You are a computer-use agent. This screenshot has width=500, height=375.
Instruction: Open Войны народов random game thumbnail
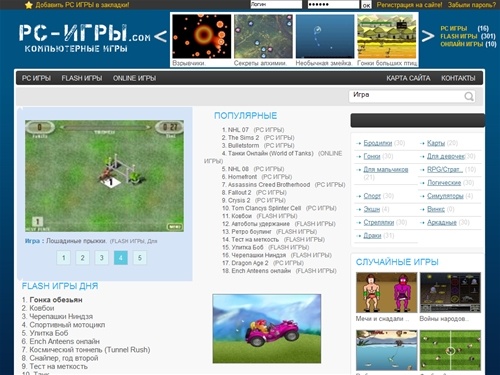coord(450,293)
